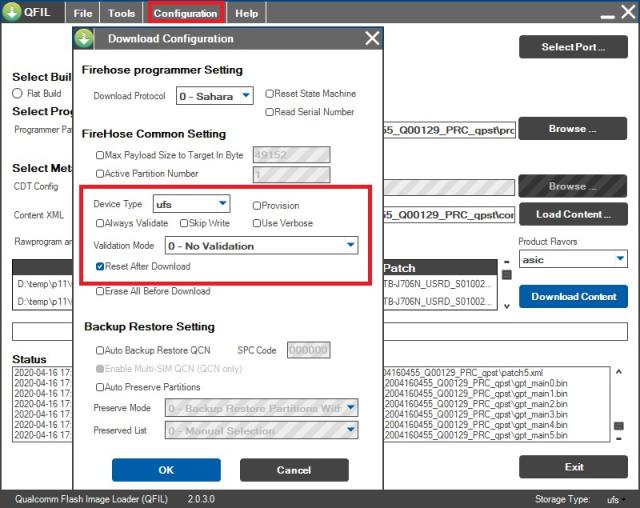Select the Flat Build radio button
Screen dimensions: 640x508
point(17,93)
